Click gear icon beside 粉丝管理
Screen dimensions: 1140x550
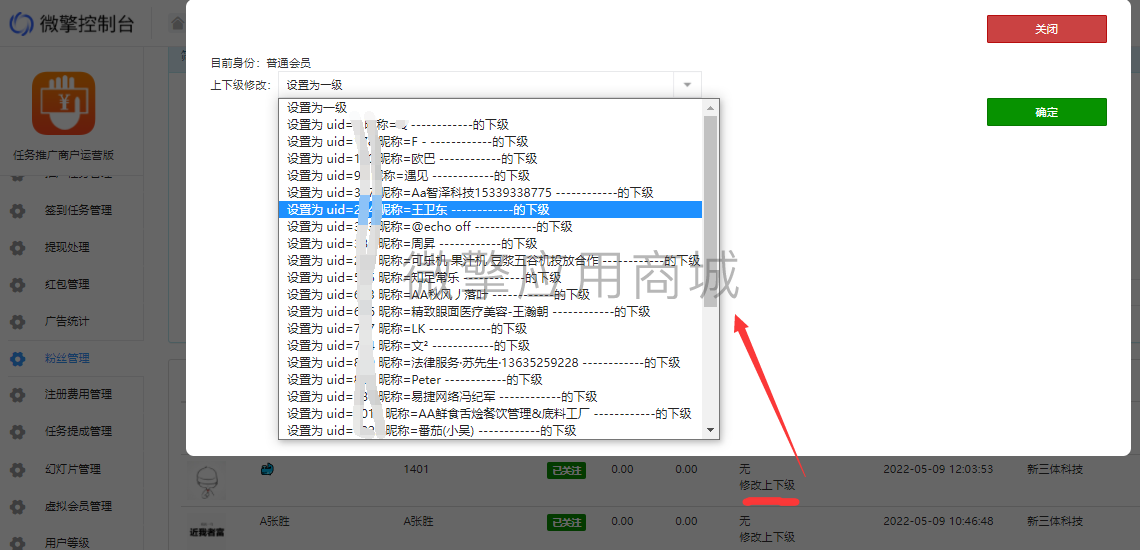click(x=17, y=358)
